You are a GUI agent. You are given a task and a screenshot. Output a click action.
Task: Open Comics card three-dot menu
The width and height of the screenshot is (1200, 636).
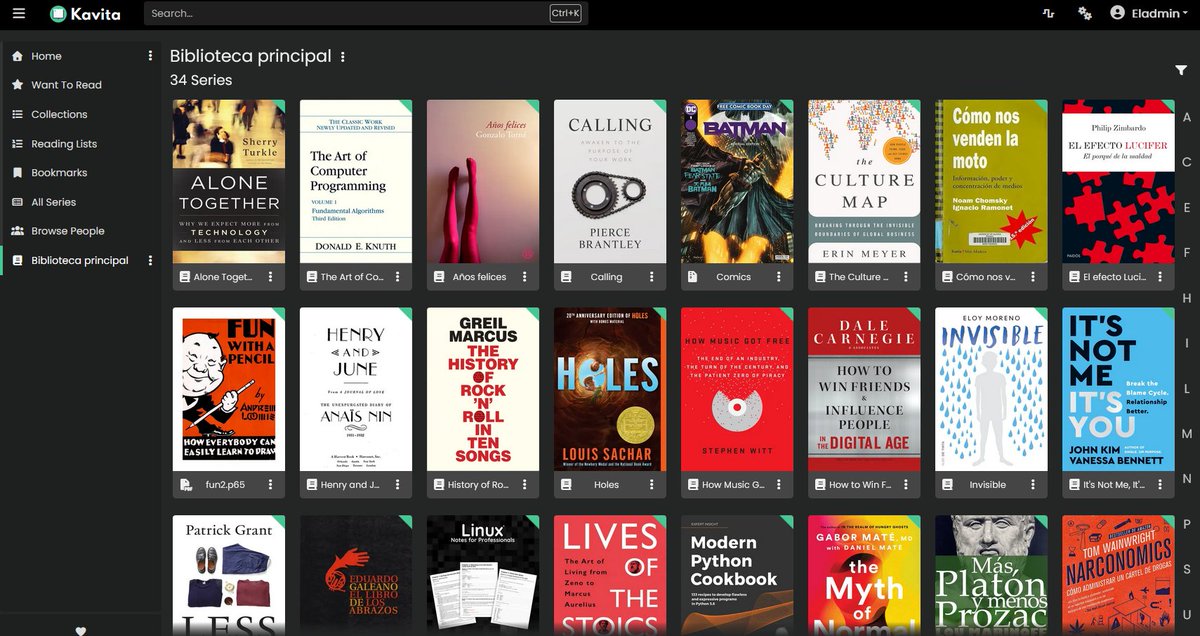click(x=778, y=277)
